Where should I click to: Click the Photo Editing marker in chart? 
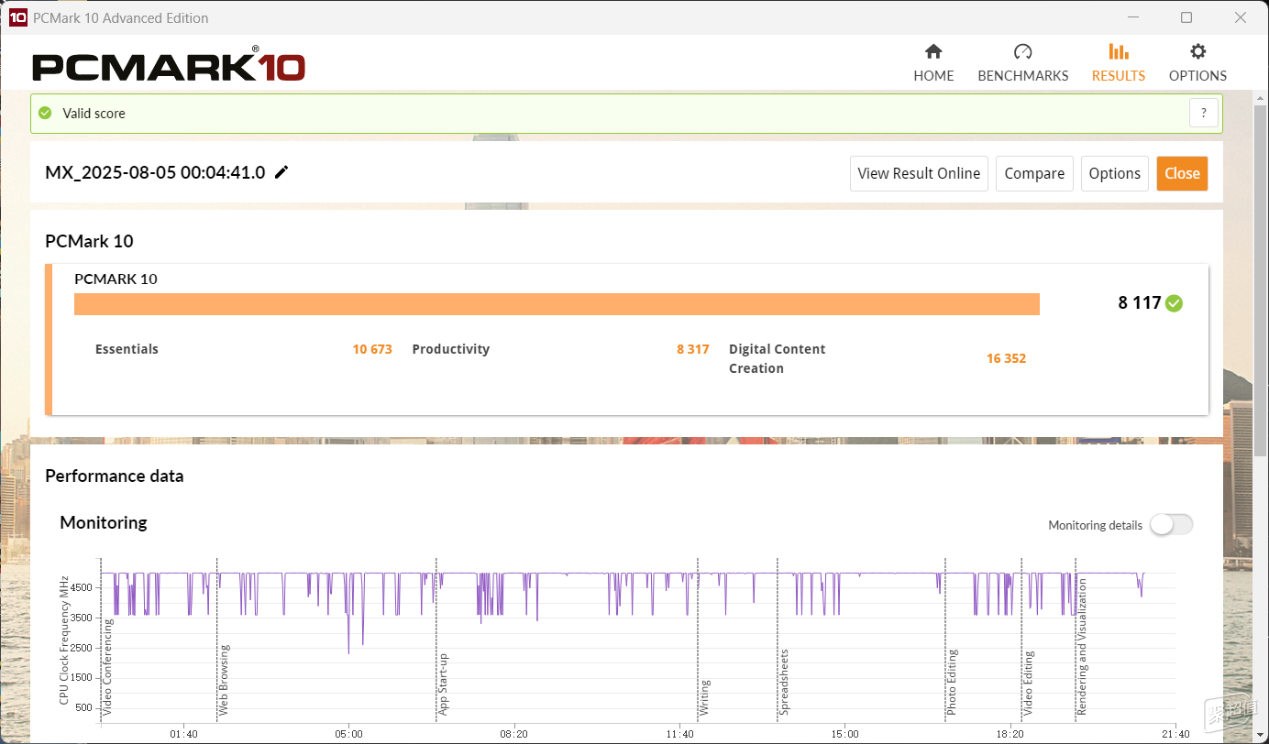952,683
